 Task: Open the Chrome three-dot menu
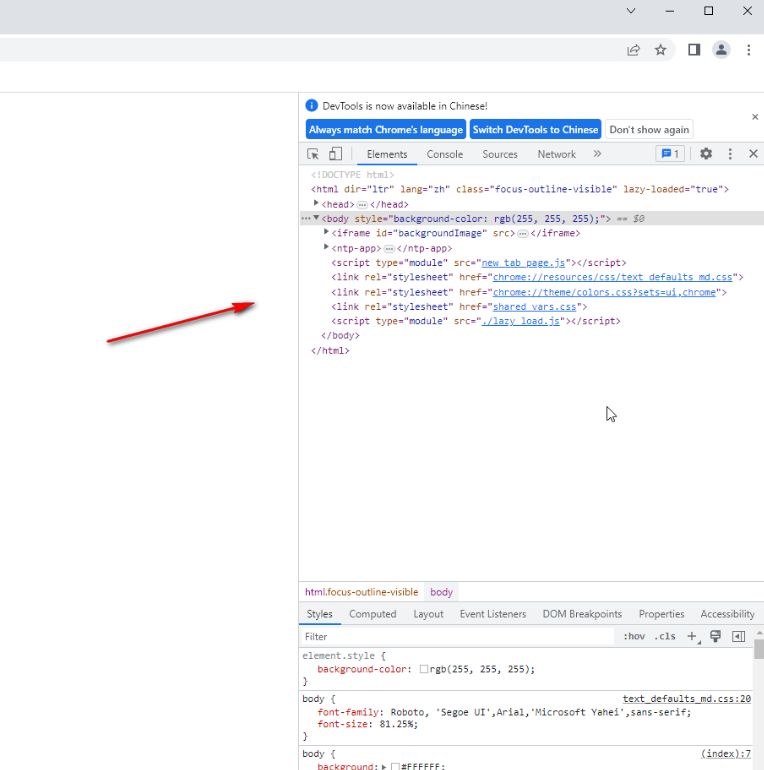[749, 50]
